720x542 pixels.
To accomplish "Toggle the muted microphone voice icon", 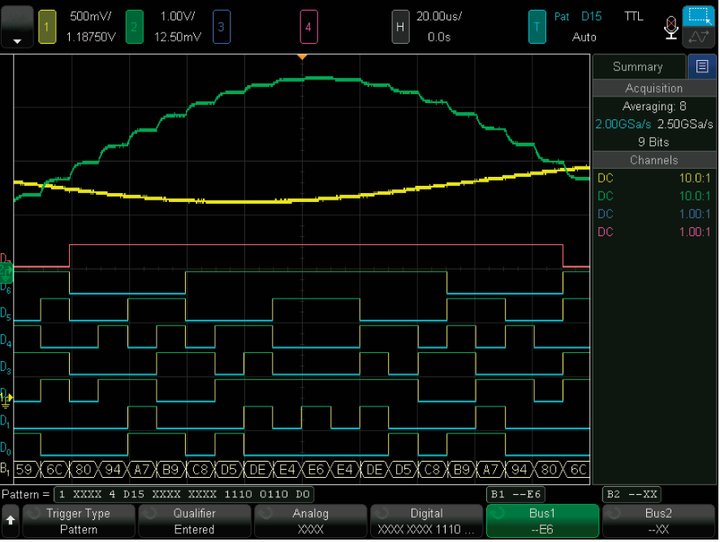I will tap(671, 28).
